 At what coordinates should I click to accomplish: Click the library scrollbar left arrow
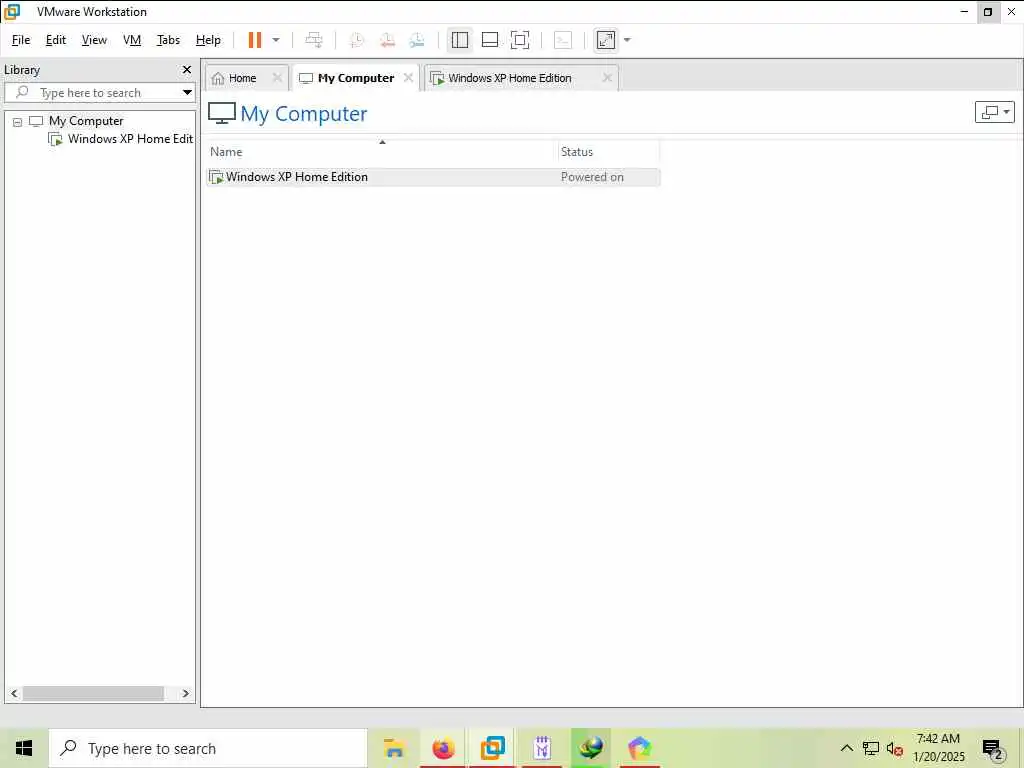[14, 694]
